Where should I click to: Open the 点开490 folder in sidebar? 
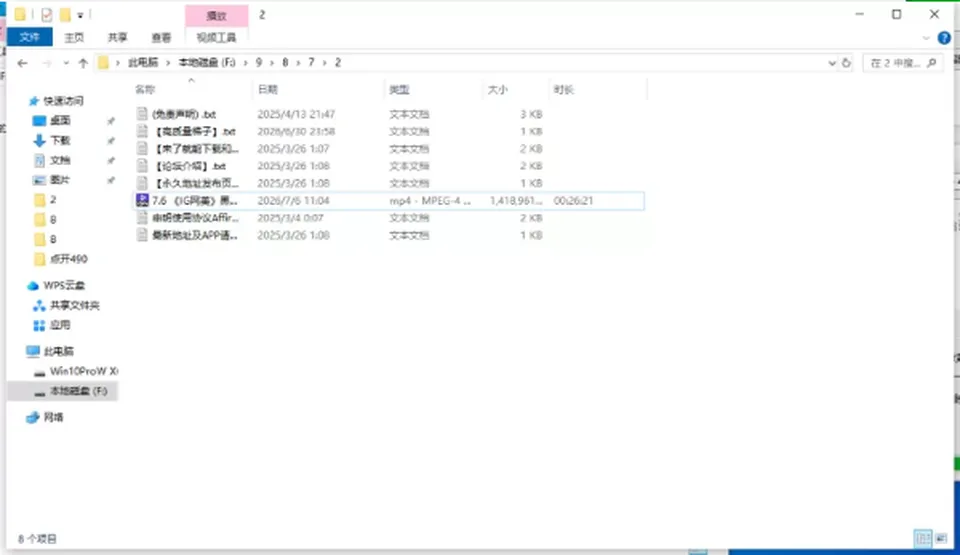coord(69,259)
